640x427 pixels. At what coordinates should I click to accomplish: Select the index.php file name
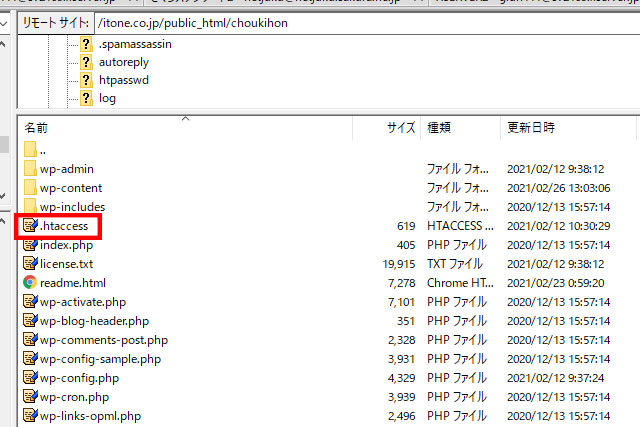pos(67,245)
